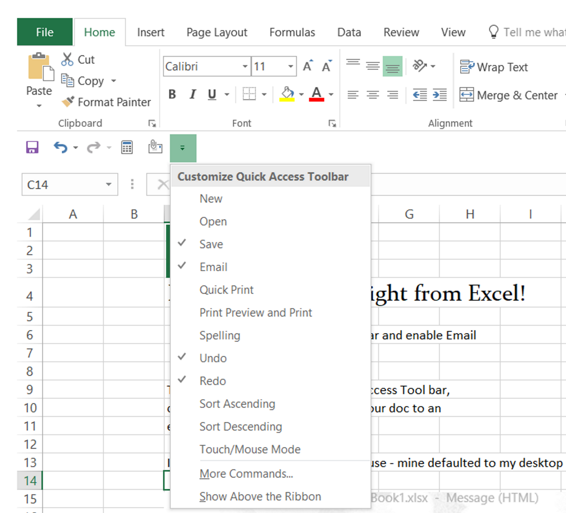Switch to the Page Layout tab

[x=217, y=32]
